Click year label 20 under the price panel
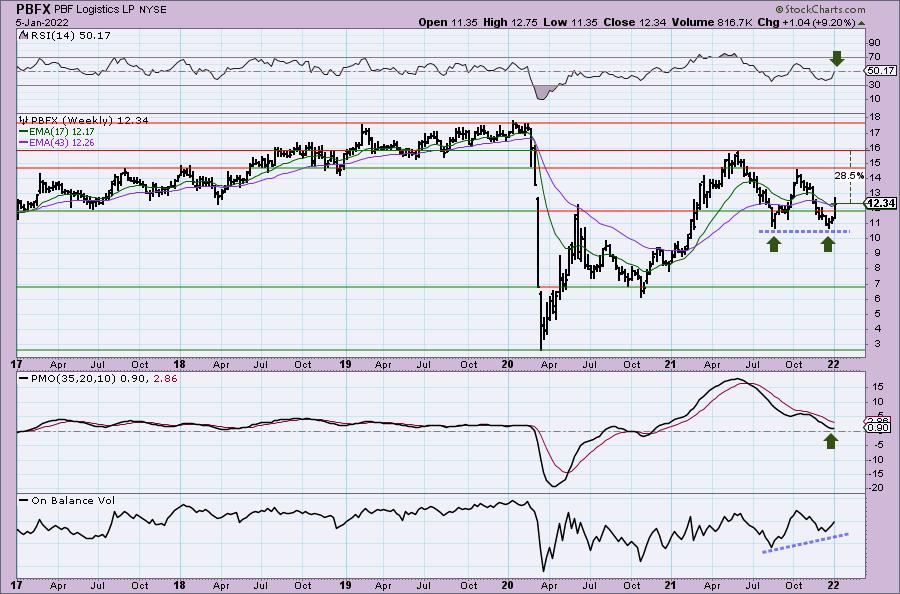This screenshot has width=900, height=594. point(507,364)
